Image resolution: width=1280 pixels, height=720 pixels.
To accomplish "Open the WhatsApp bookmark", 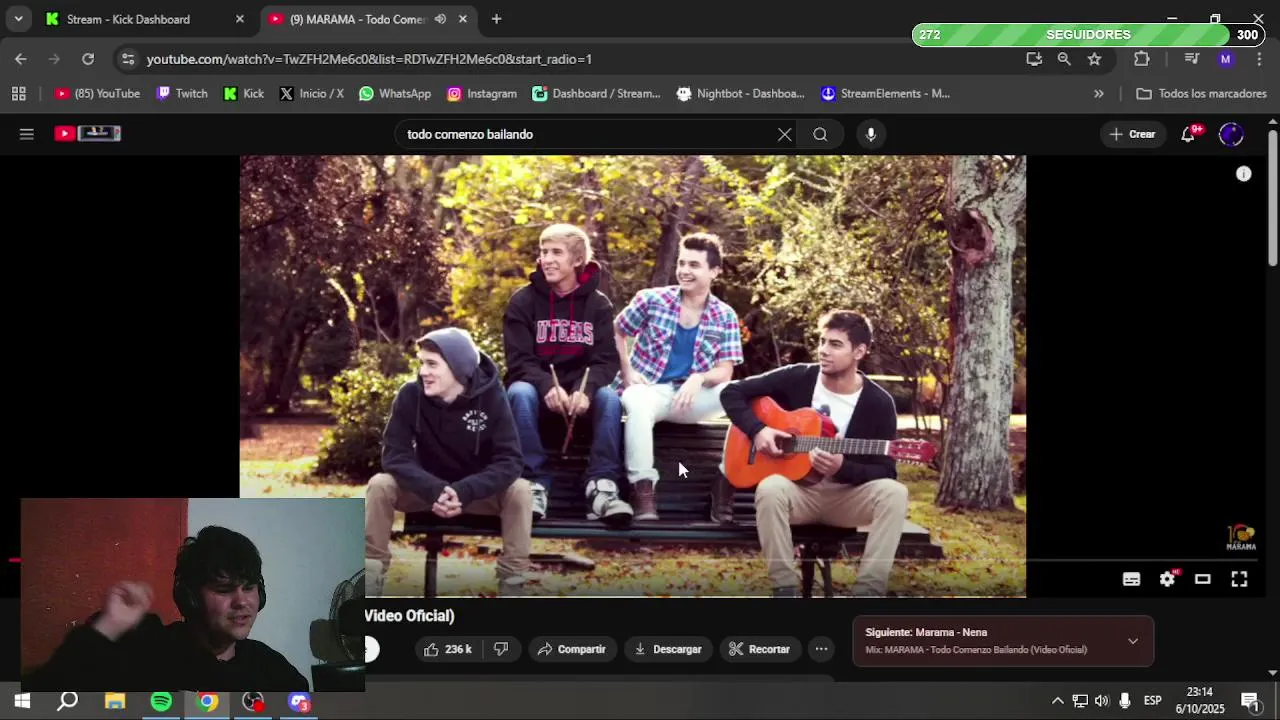I will (x=395, y=94).
